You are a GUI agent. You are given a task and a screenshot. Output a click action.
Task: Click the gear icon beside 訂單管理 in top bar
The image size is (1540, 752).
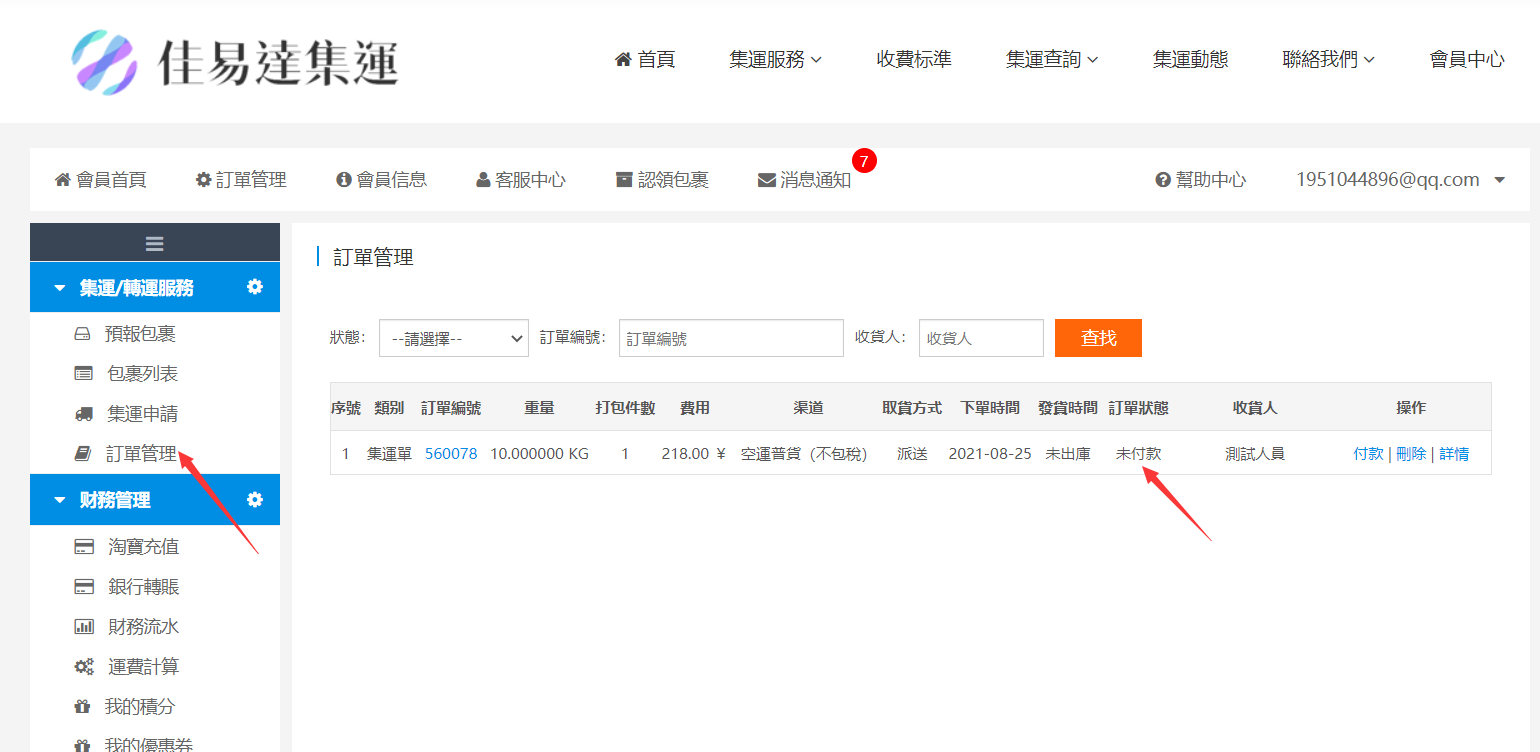203,180
